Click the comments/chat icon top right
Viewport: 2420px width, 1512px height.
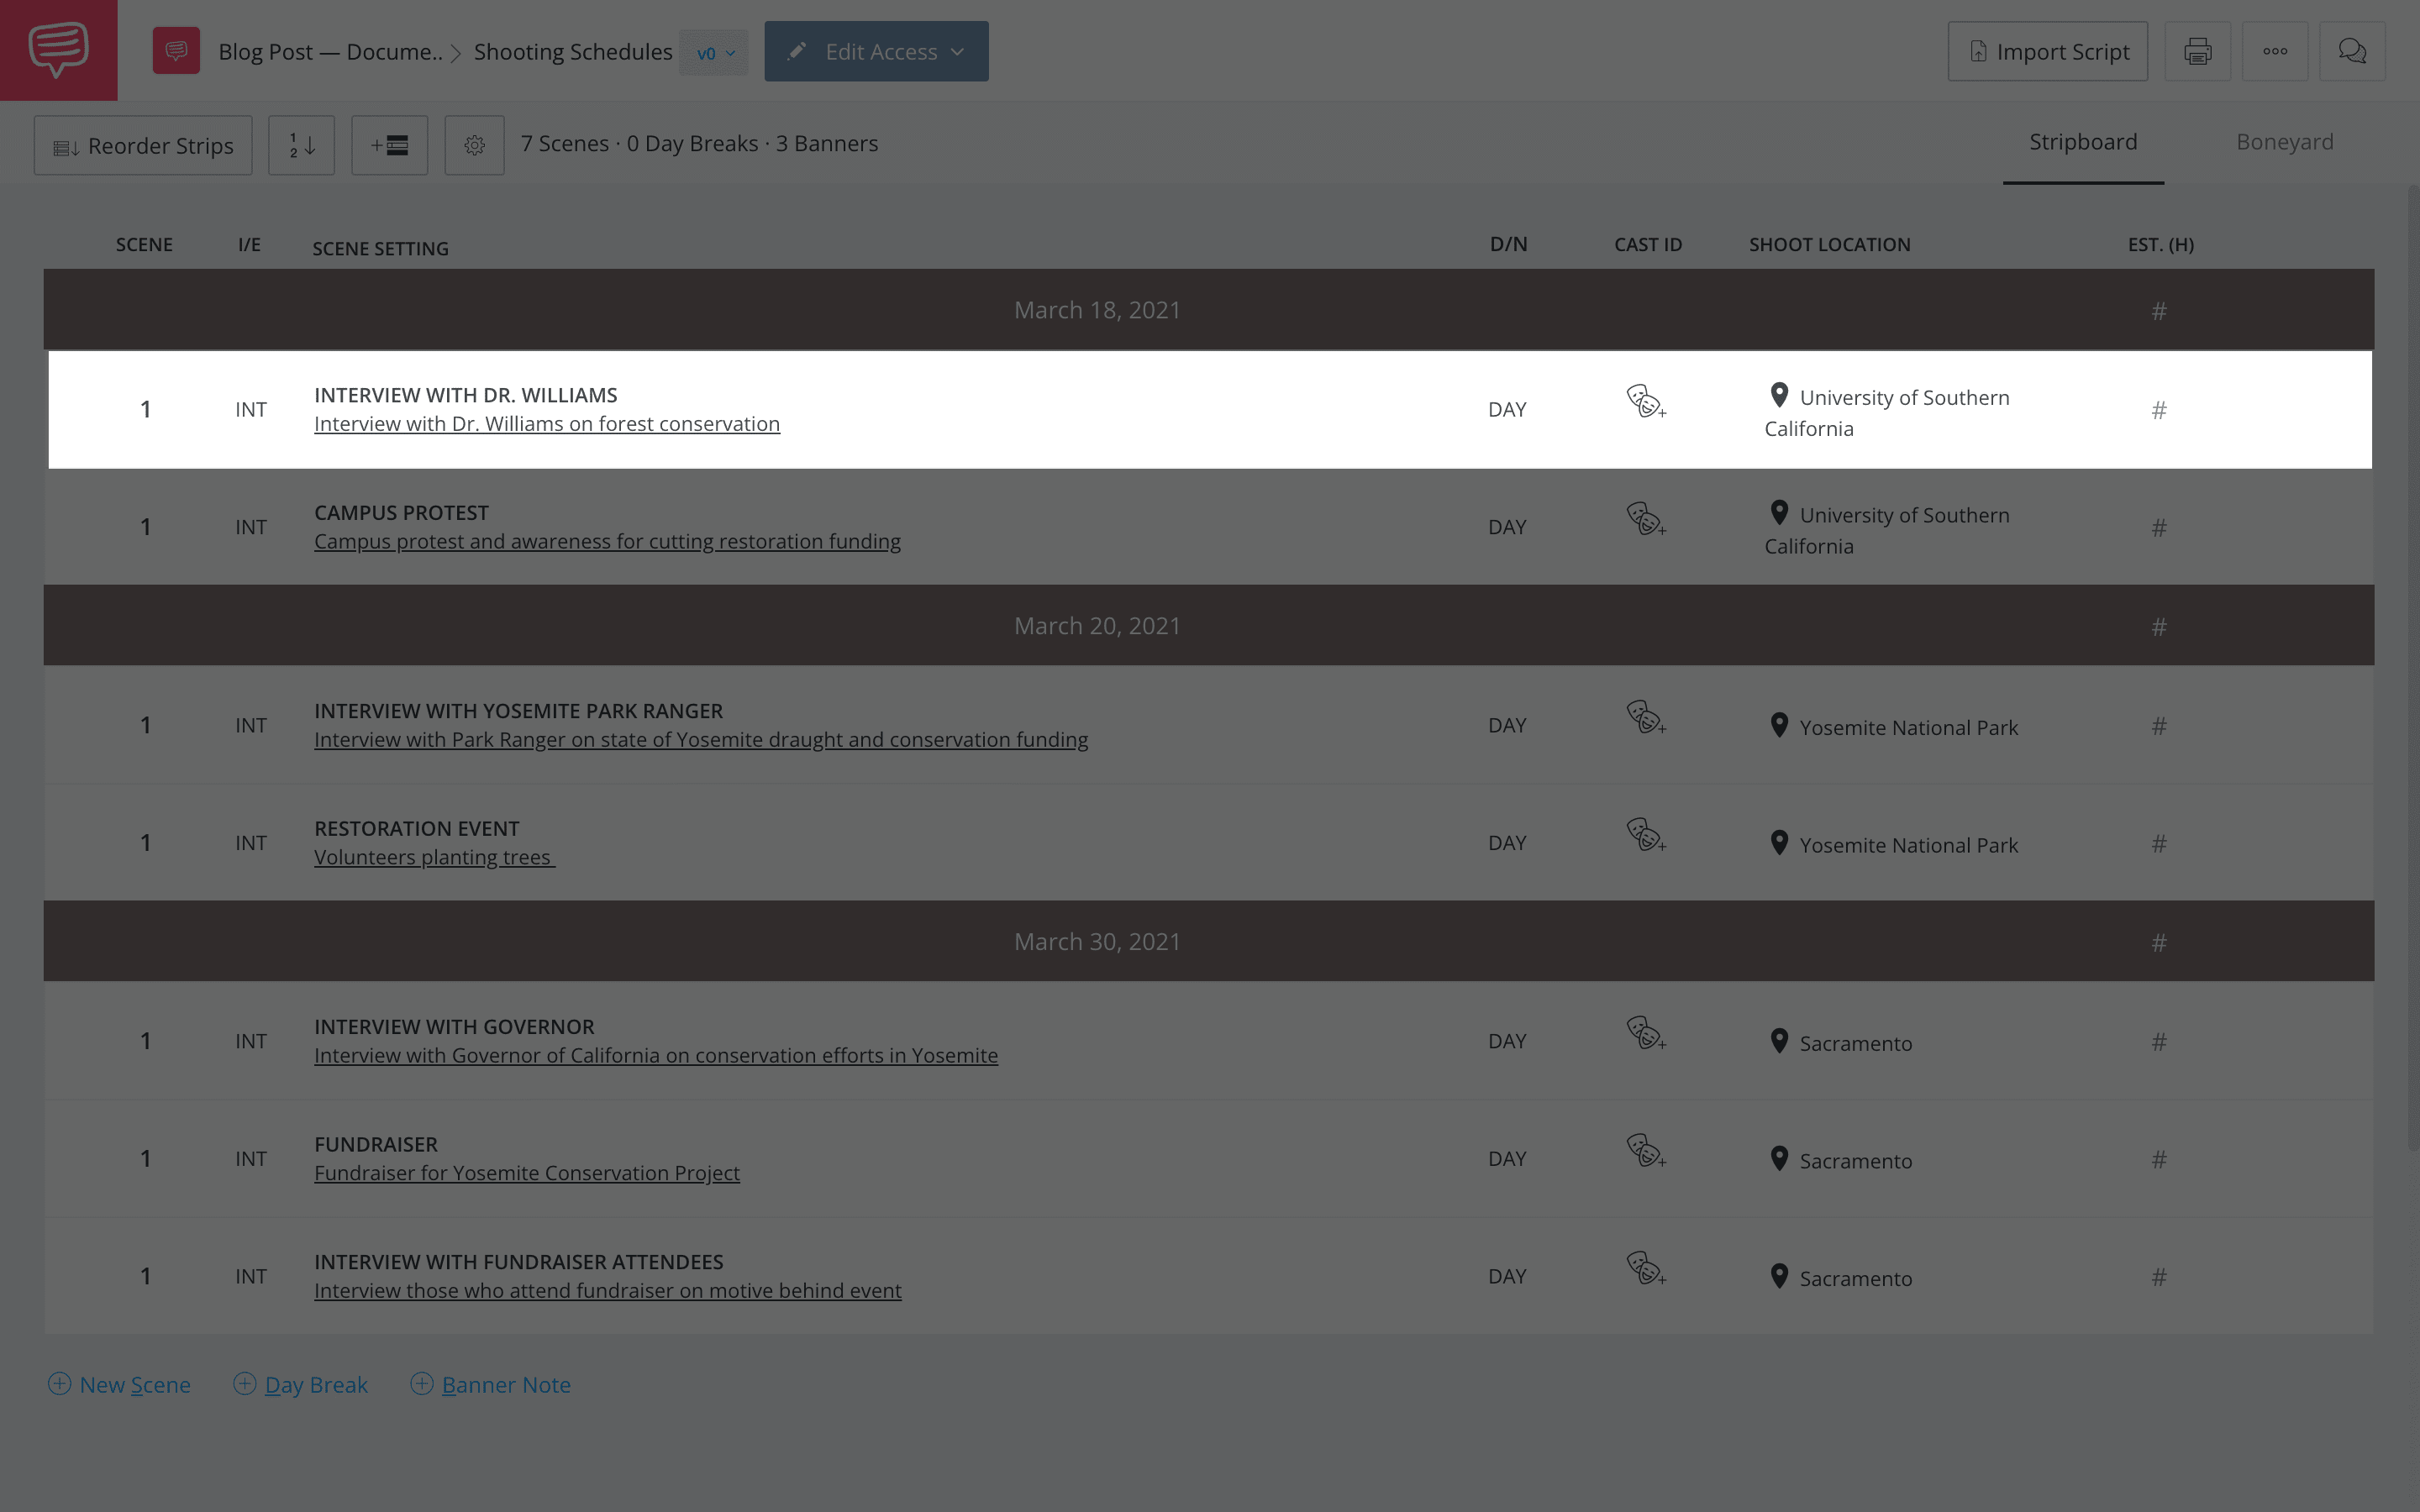[x=2352, y=50]
